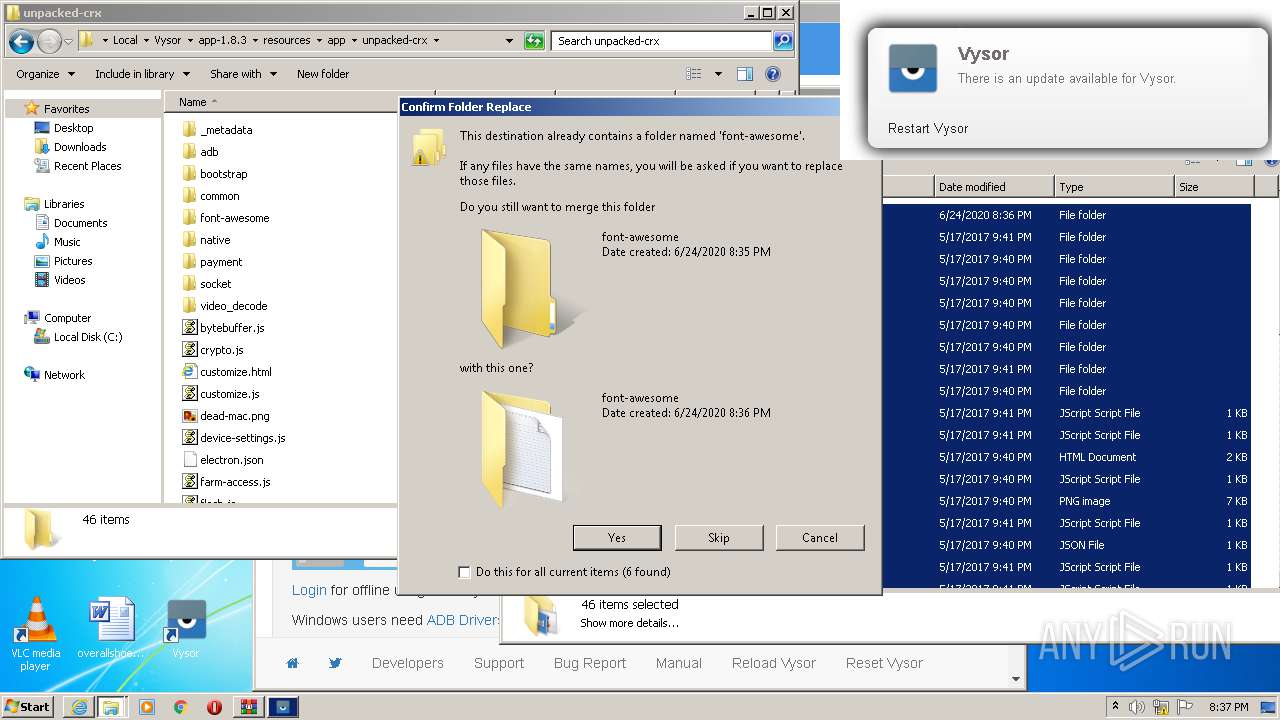The height and width of the screenshot is (720, 1280).
Task: Click the Start button
Action: click(x=27, y=707)
